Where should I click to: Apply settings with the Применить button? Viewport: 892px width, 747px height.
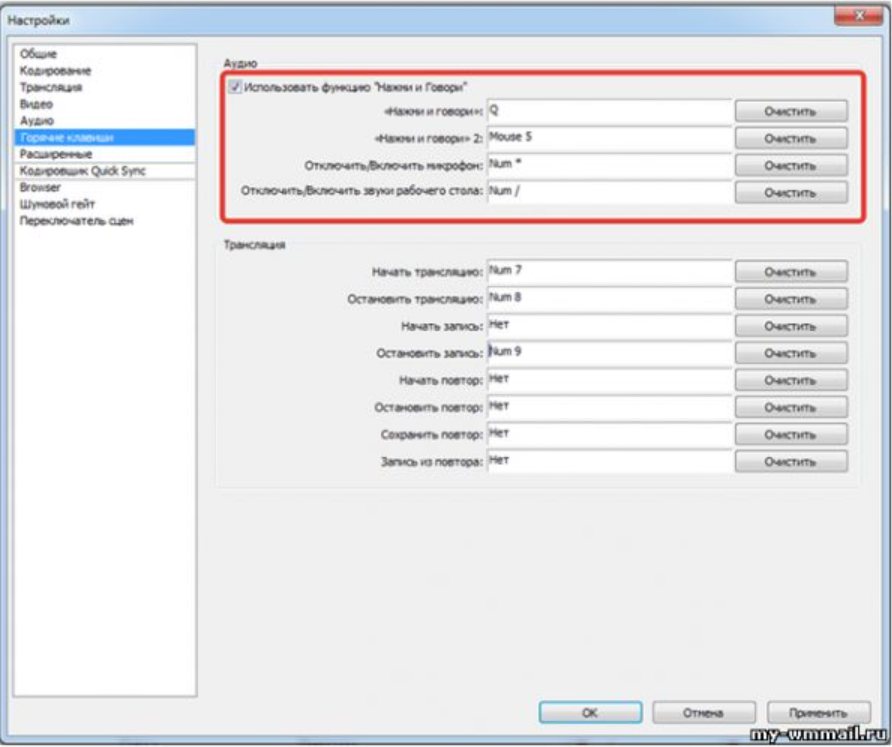[819, 712]
